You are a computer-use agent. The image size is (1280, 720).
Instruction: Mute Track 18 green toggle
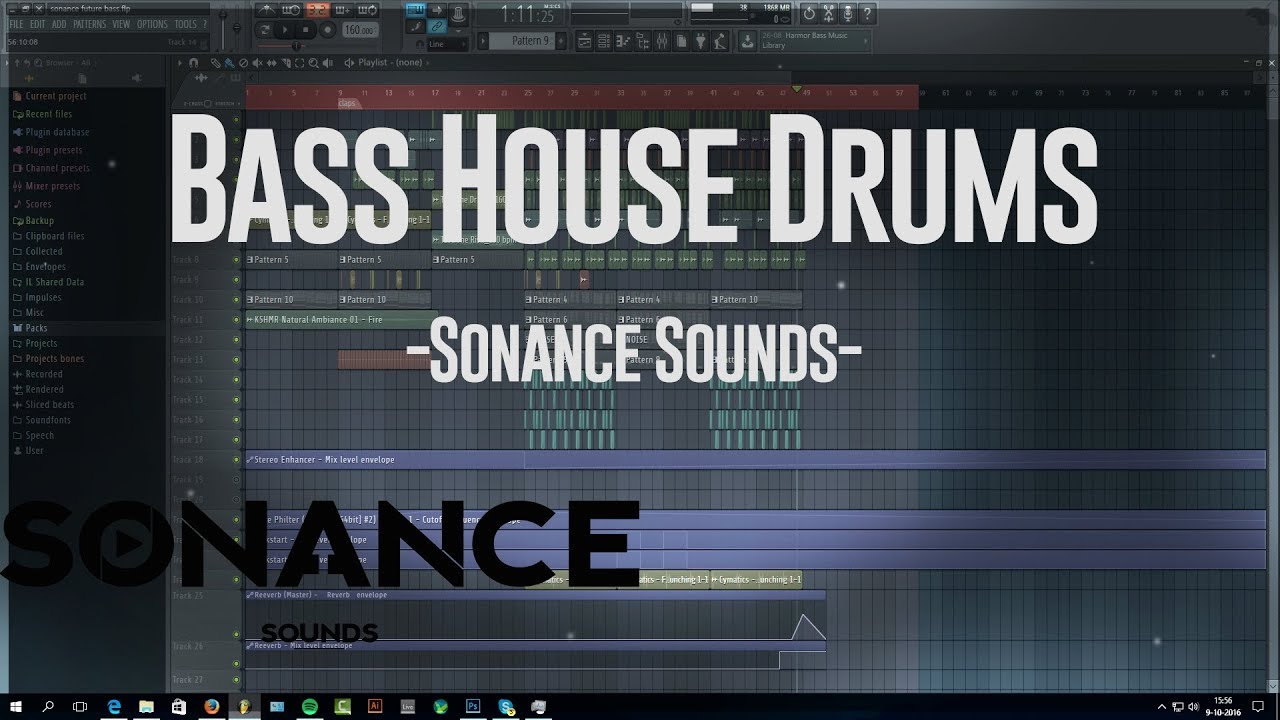point(236,459)
